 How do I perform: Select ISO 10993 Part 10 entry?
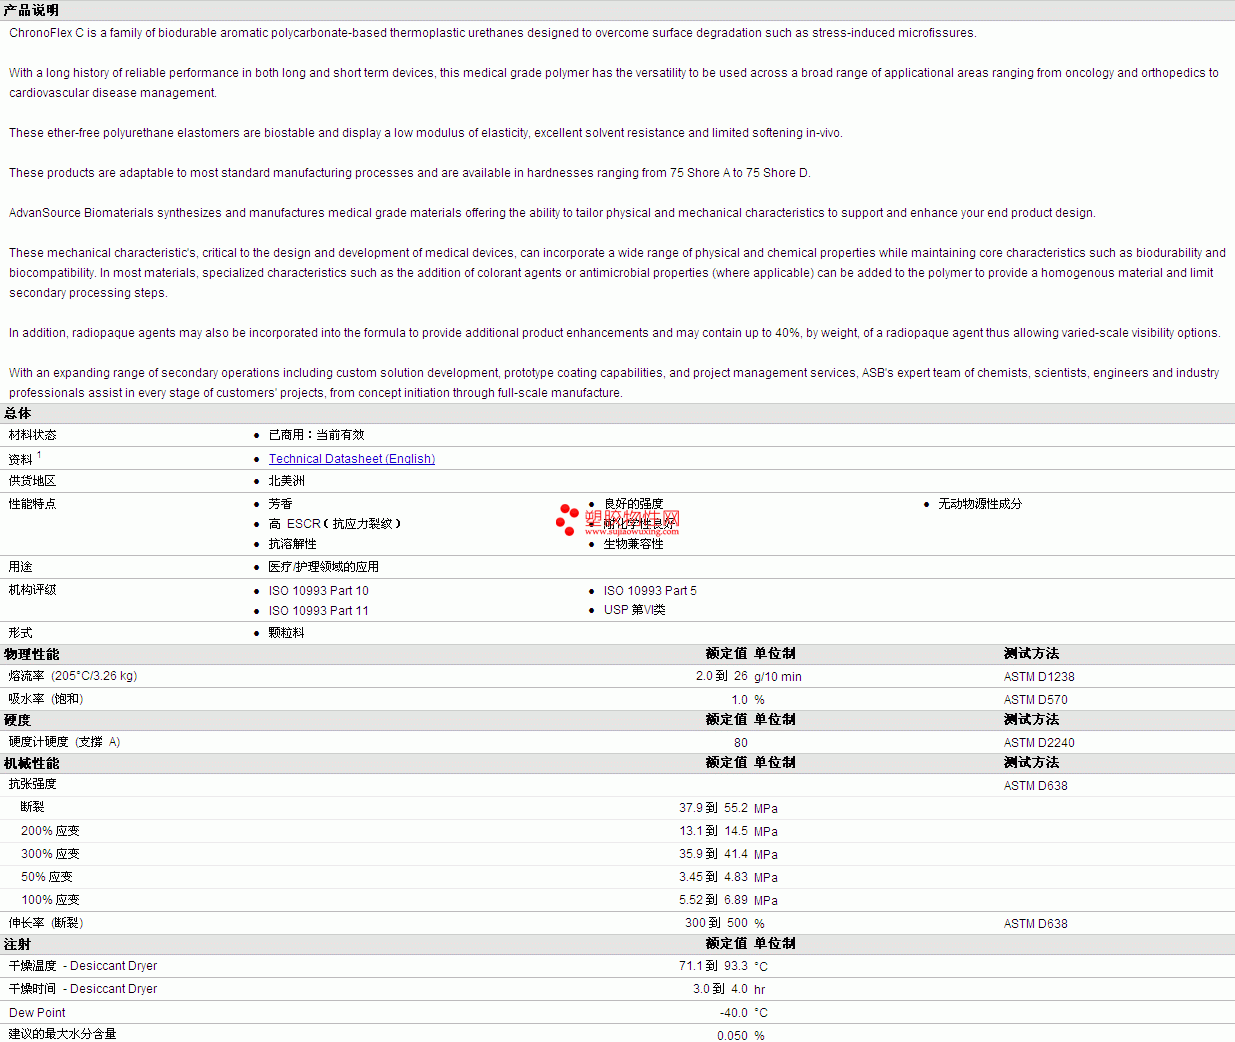tap(319, 591)
